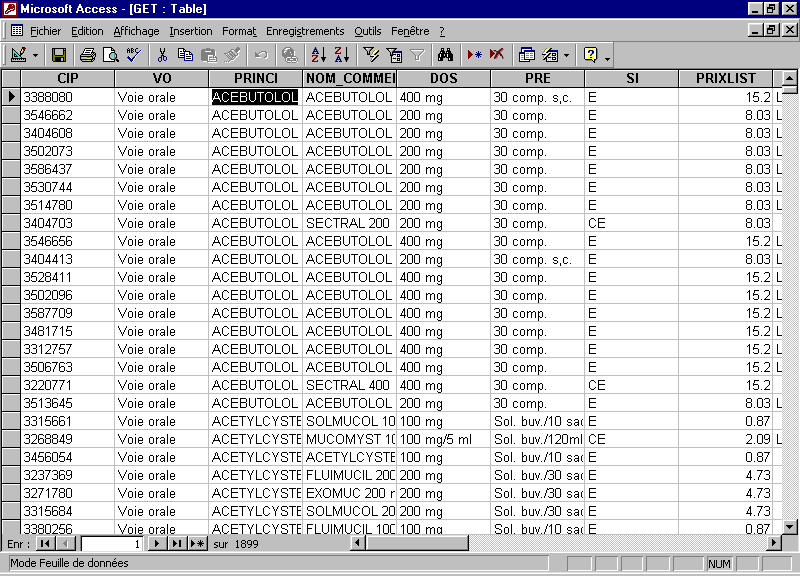This screenshot has width=800, height=576.
Task: Save the table with floppy icon
Action: pos(59,55)
